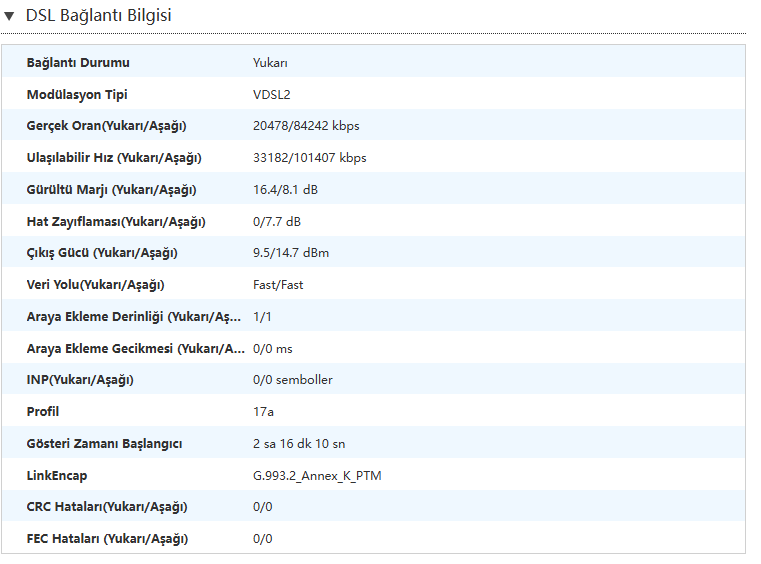
Task: Select the CRC Hataları label
Action: click(107, 507)
